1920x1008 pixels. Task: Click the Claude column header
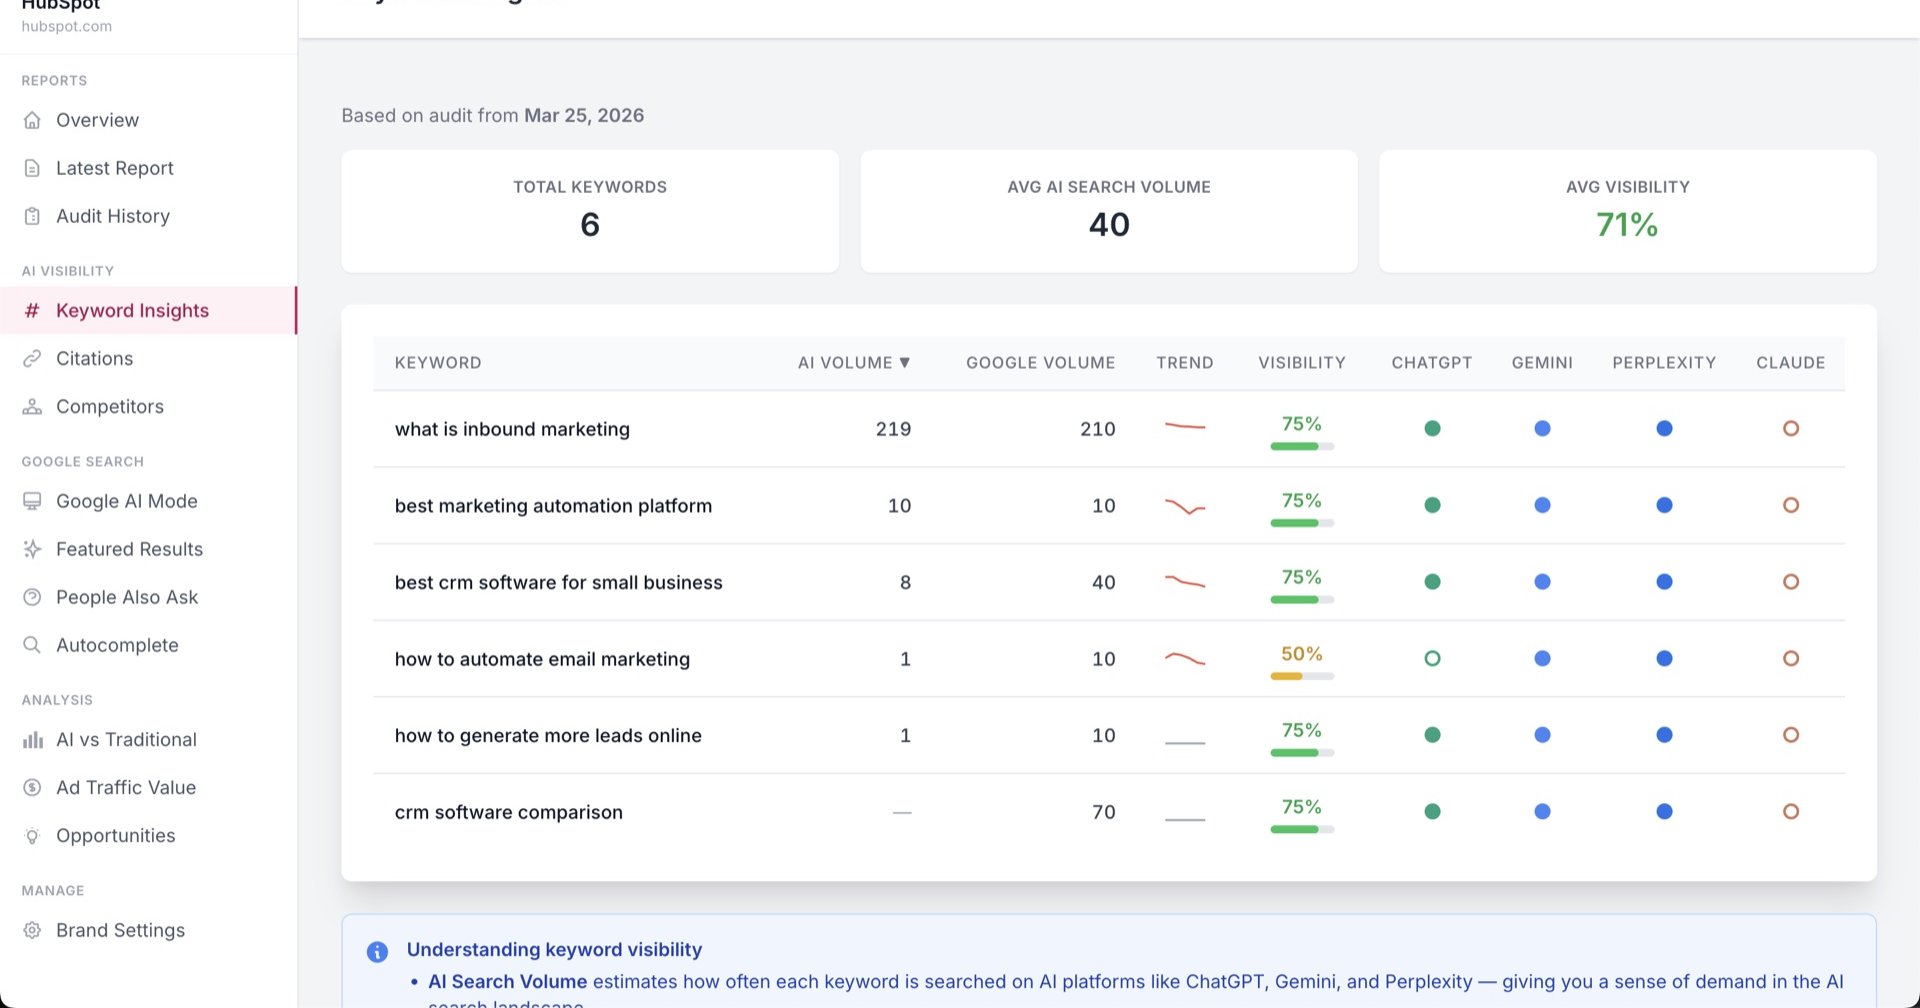click(x=1790, y=363)
